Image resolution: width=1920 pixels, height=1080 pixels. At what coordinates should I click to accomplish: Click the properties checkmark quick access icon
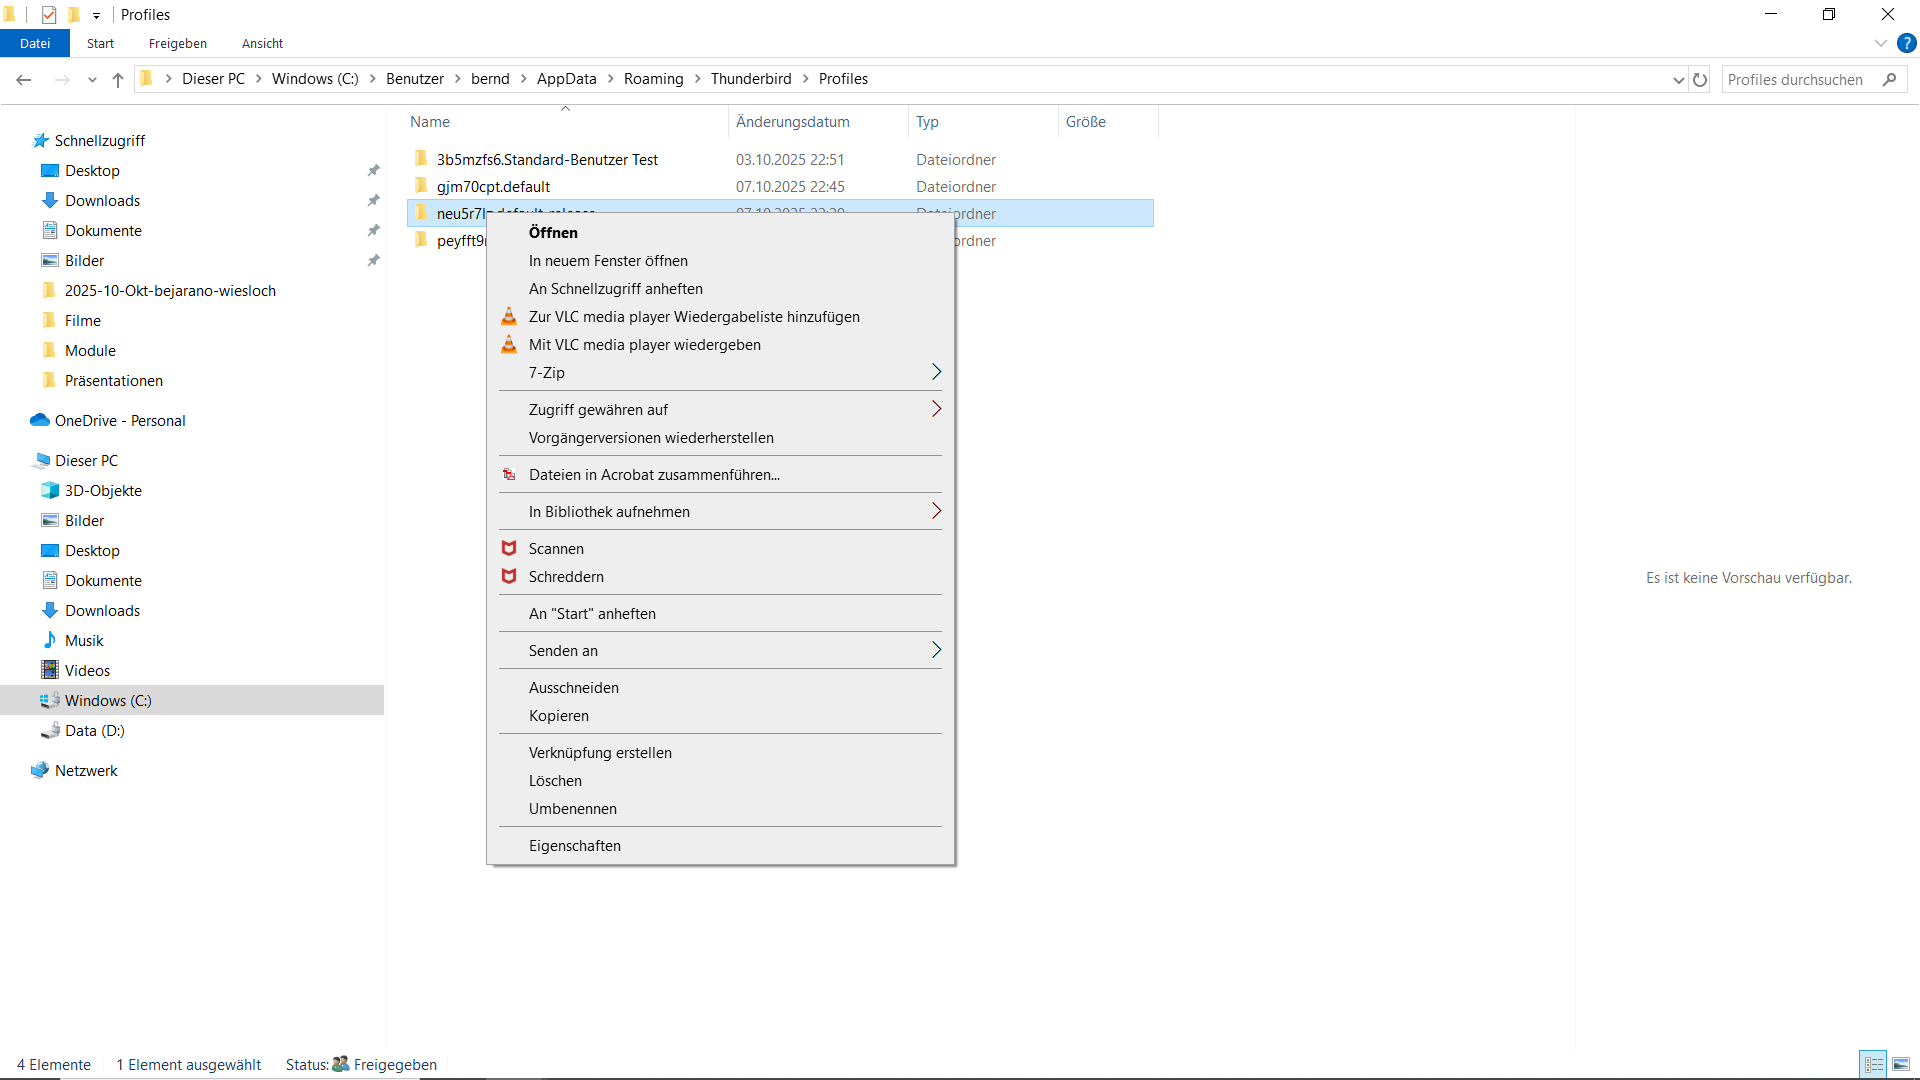49,15
